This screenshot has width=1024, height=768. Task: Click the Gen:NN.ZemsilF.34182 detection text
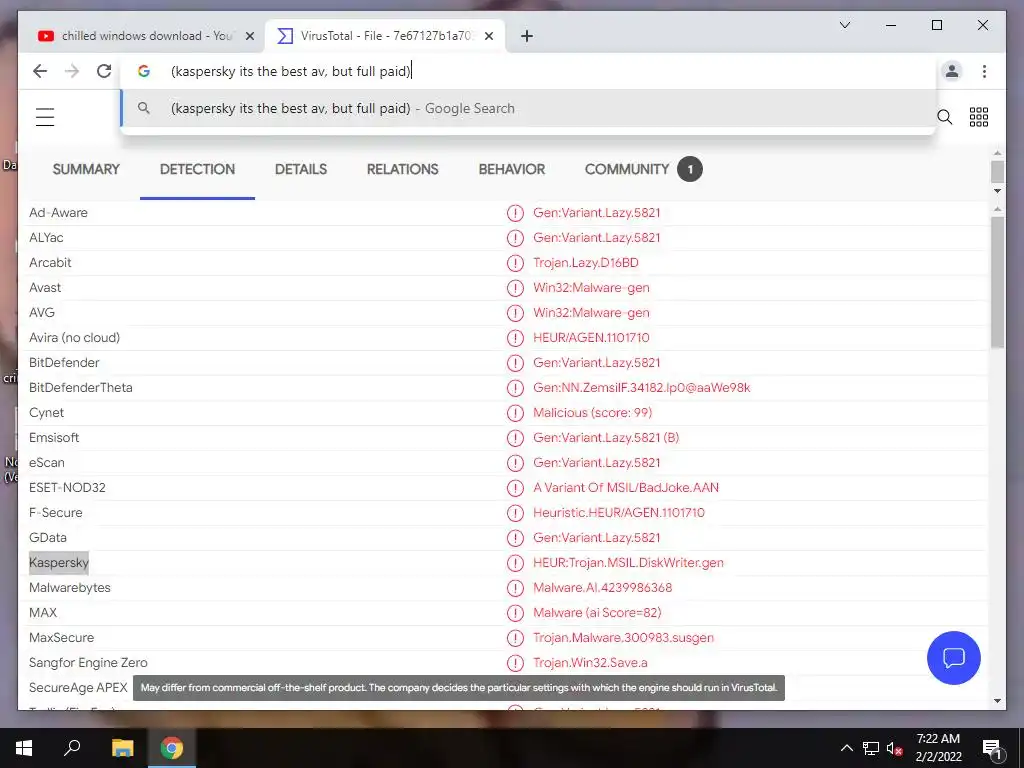click(641, 388)
